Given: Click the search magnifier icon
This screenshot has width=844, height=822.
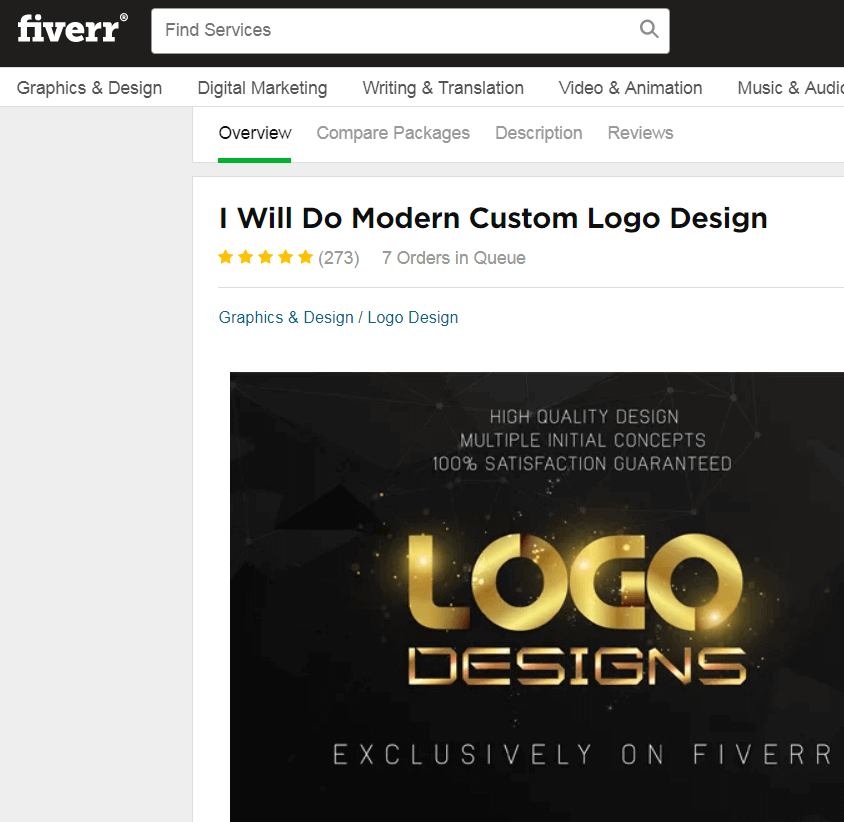Looking at the screenshot, I should tap(649, 29).
